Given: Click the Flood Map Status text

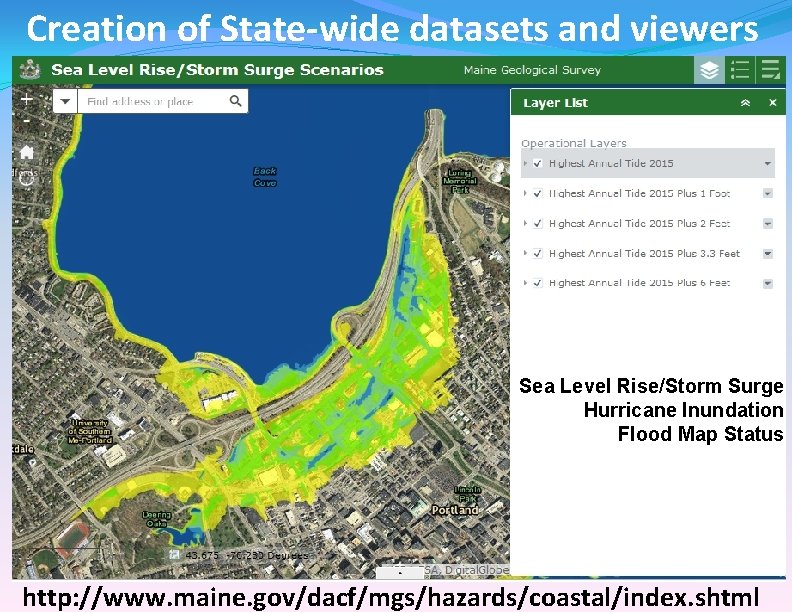Looking at the screenshot, I should click(x=701, y=434).
